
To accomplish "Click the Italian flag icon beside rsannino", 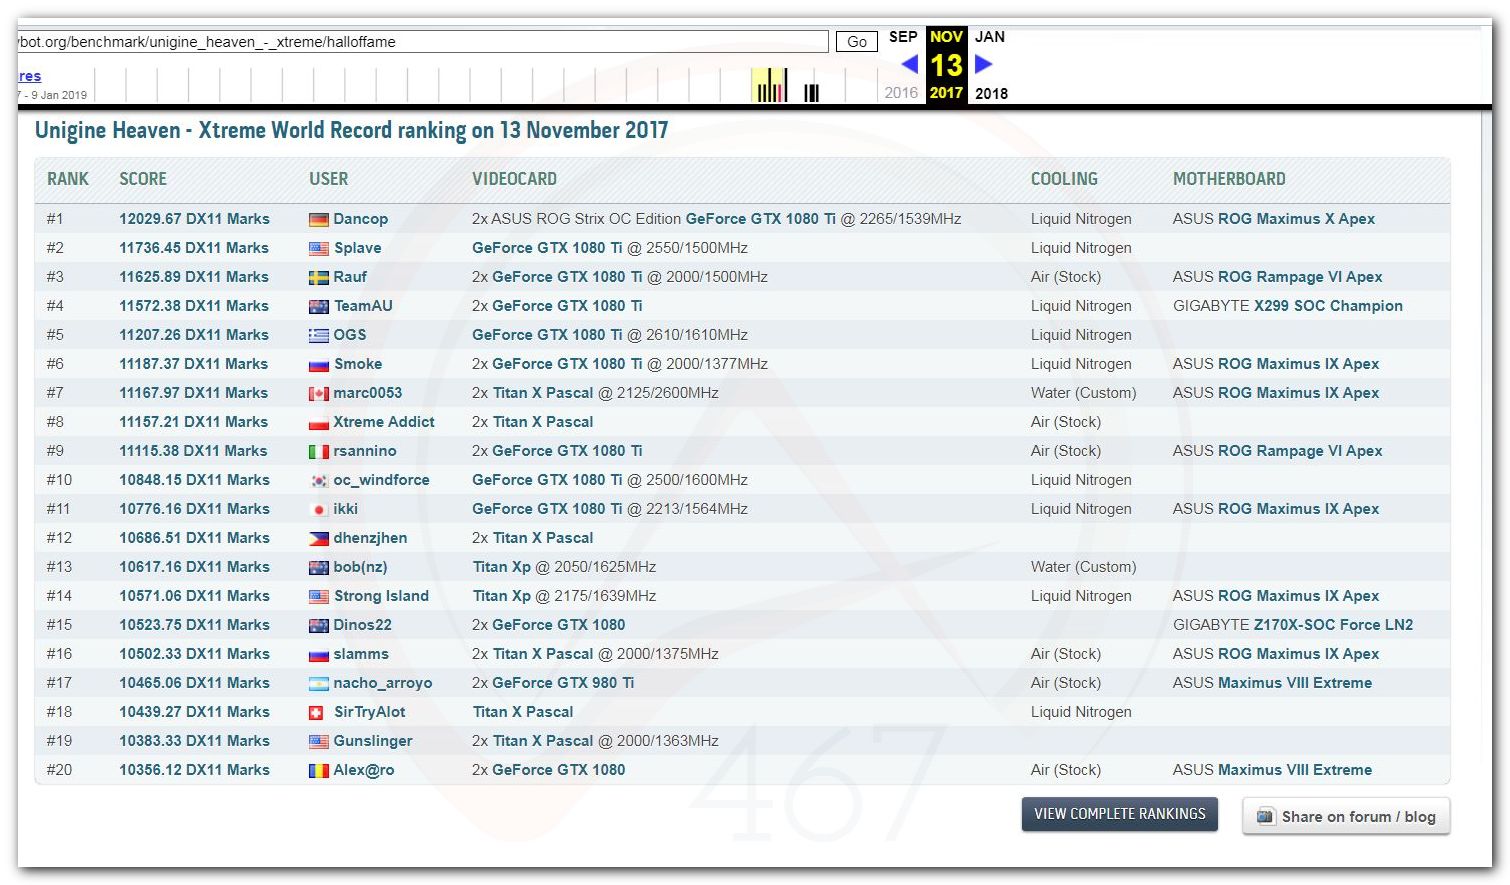I will tap(318, 452).
